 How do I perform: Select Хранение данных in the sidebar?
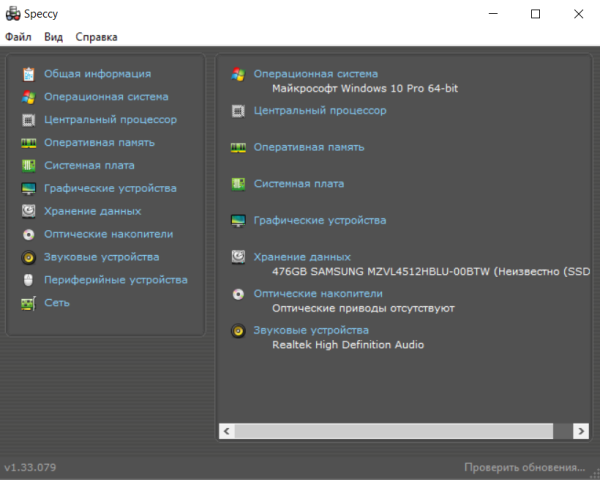click(93, 211)
